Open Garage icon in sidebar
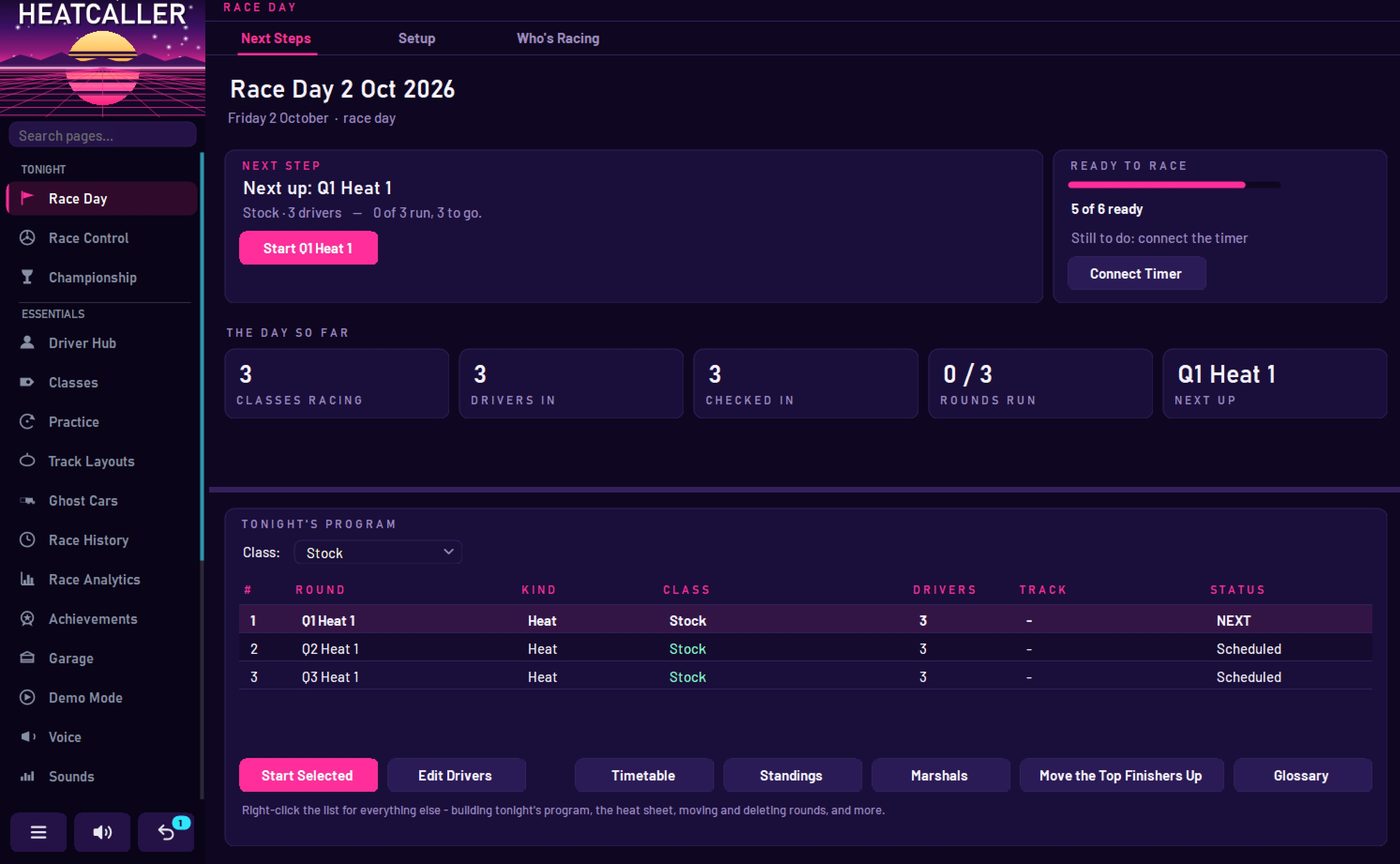This screenshot has width=1400, height=864. 28,658
